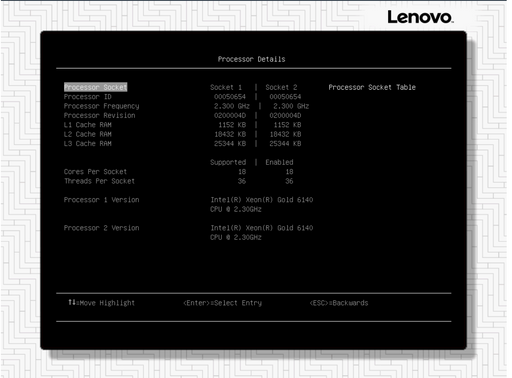Click the Processor 1 Version label
512x378 pixels.
pos(102,200)
